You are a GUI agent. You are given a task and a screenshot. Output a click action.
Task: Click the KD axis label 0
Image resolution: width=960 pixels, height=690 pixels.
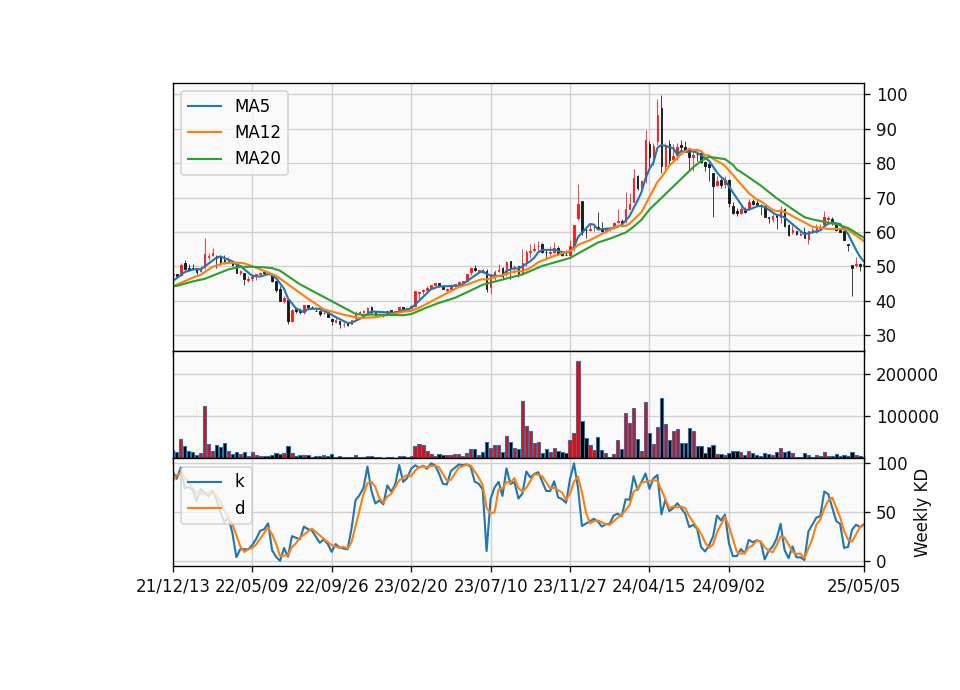(882, 561)
